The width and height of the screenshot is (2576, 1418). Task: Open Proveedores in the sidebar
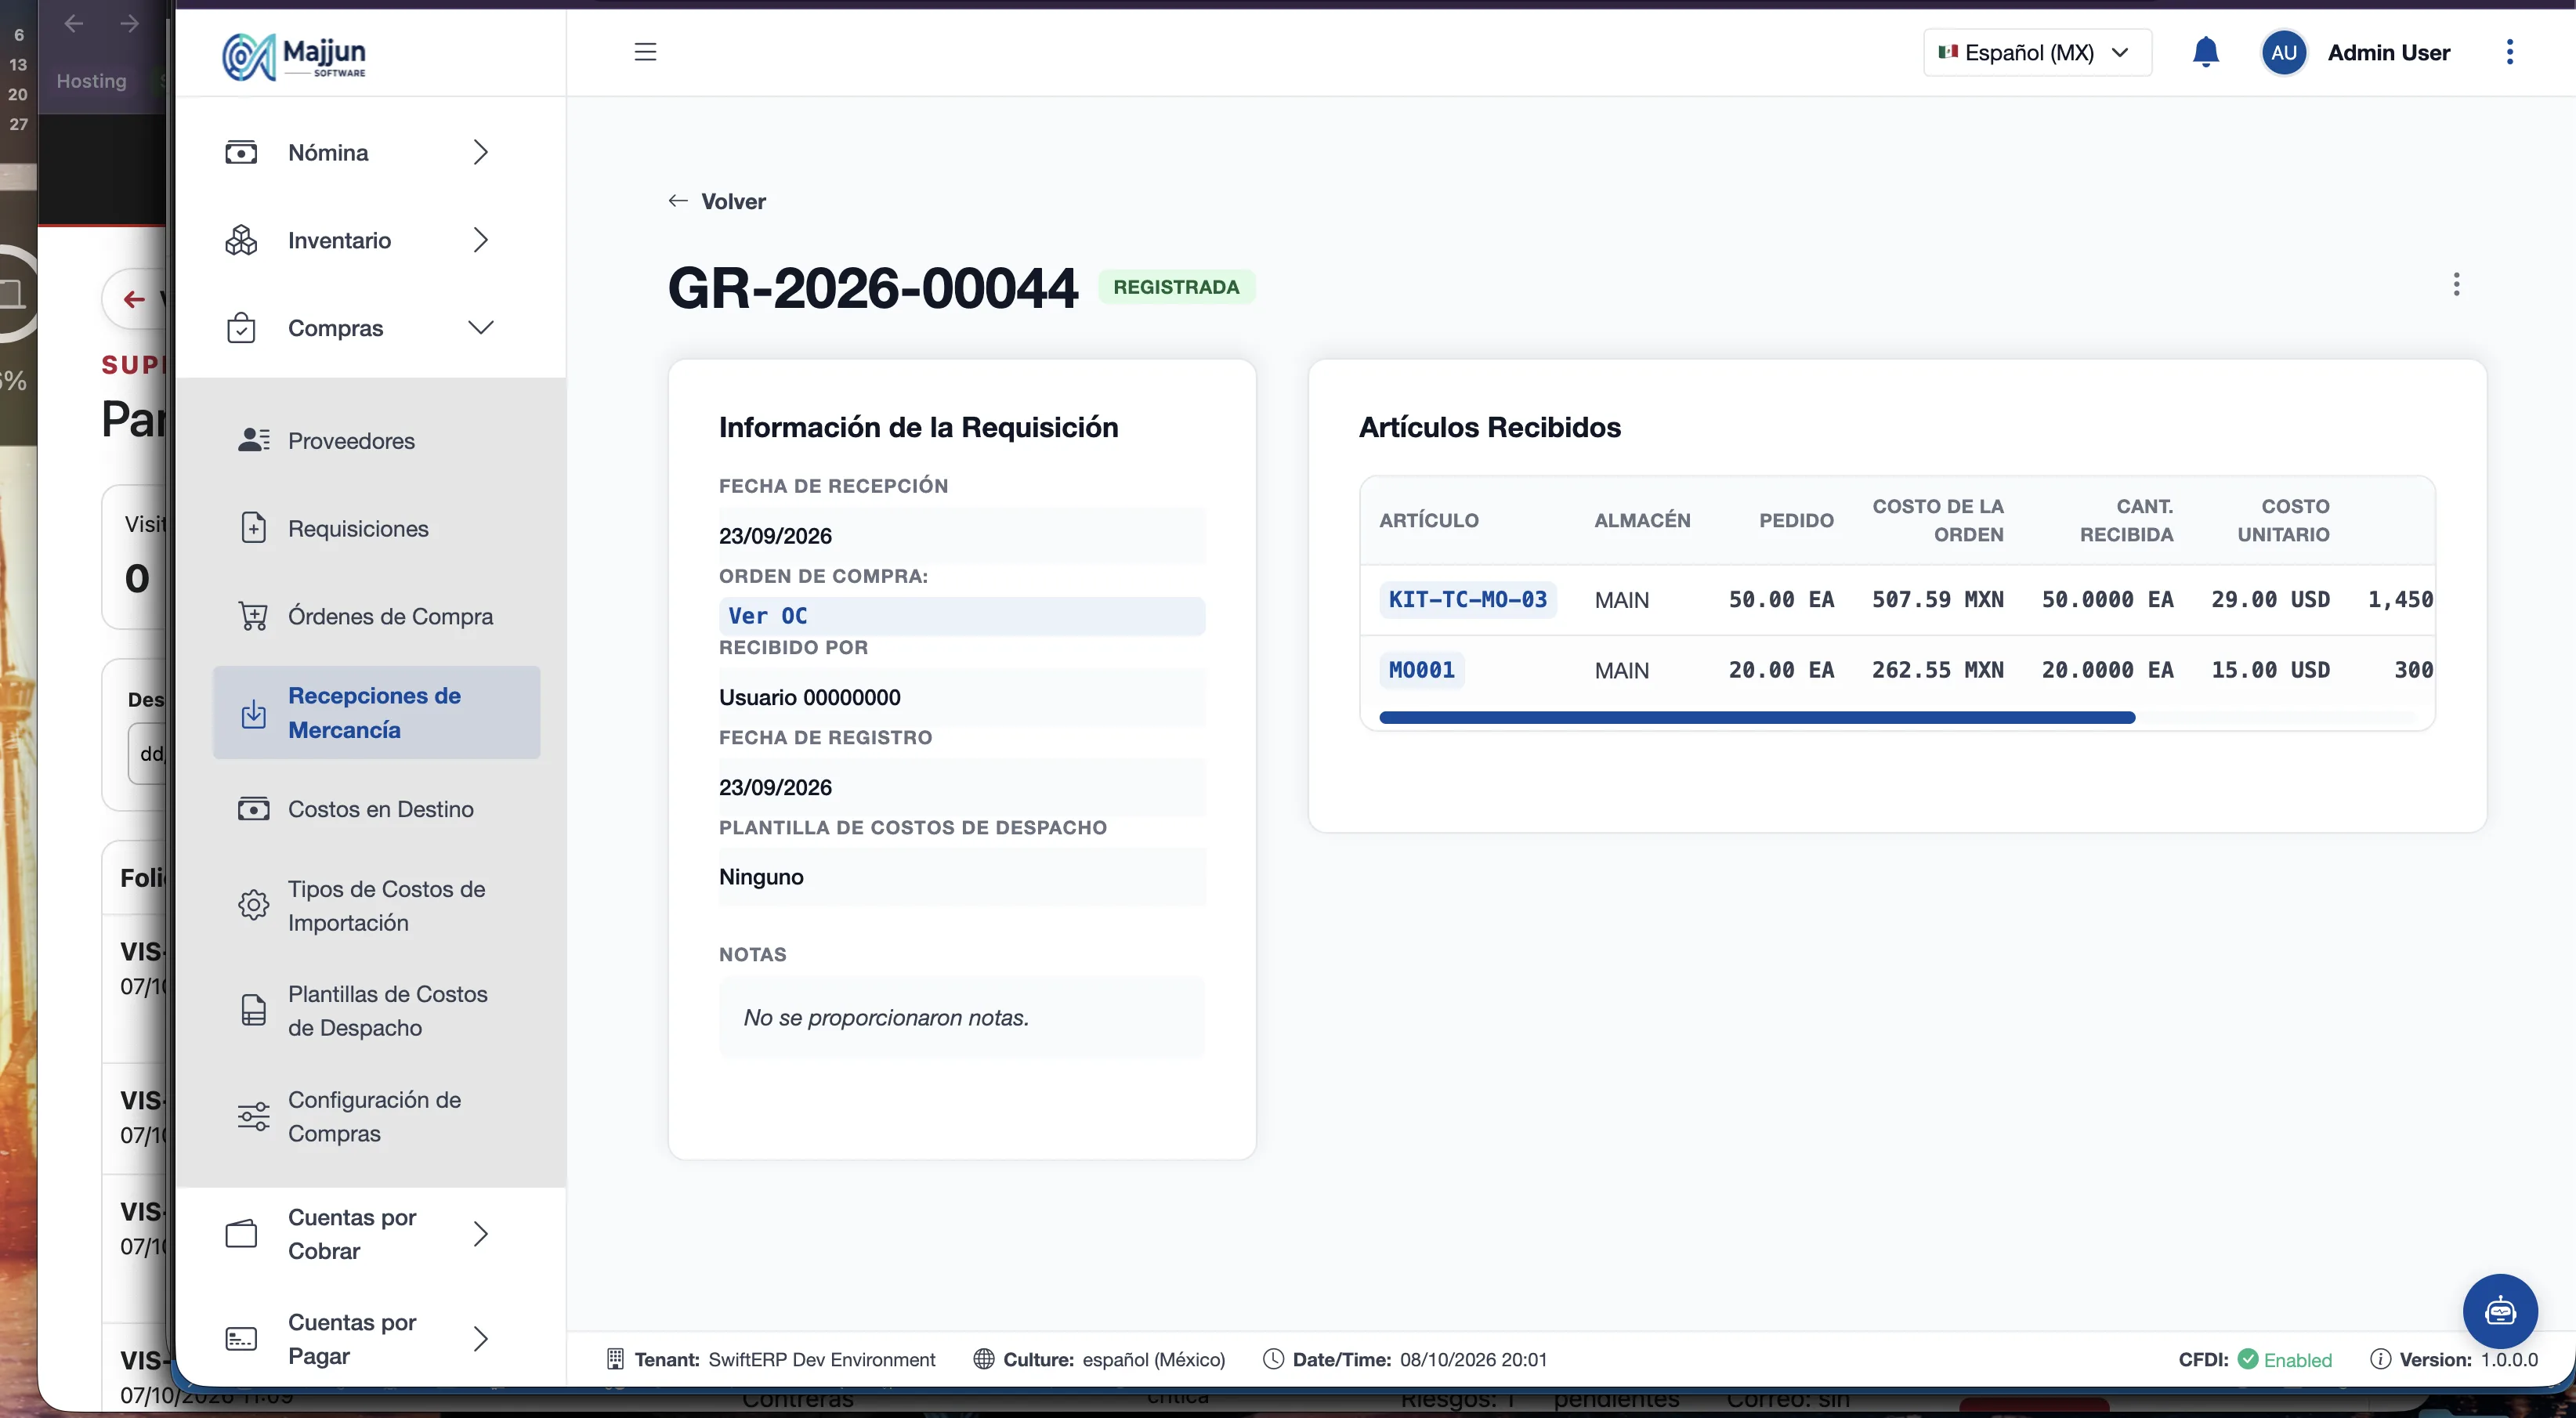[376, 440]
